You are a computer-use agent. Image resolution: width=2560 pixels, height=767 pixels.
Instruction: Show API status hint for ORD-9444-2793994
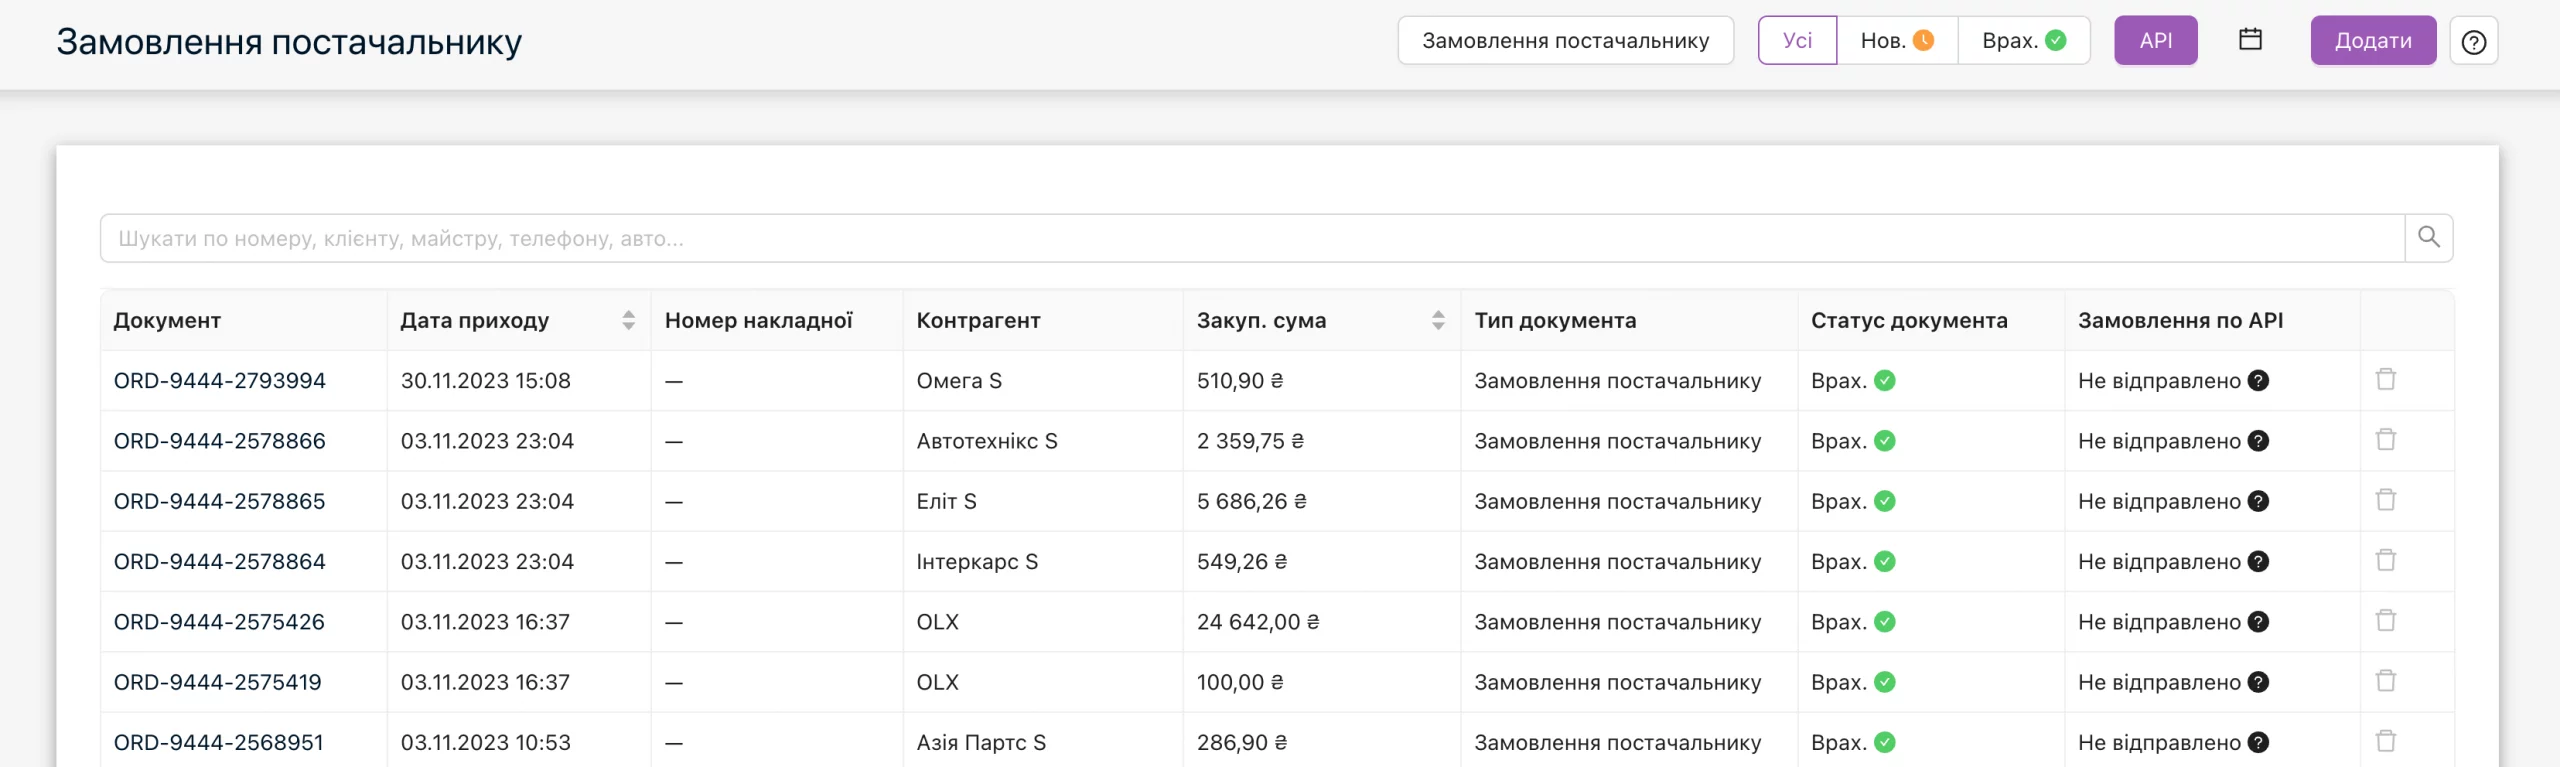click(2258, 381)
